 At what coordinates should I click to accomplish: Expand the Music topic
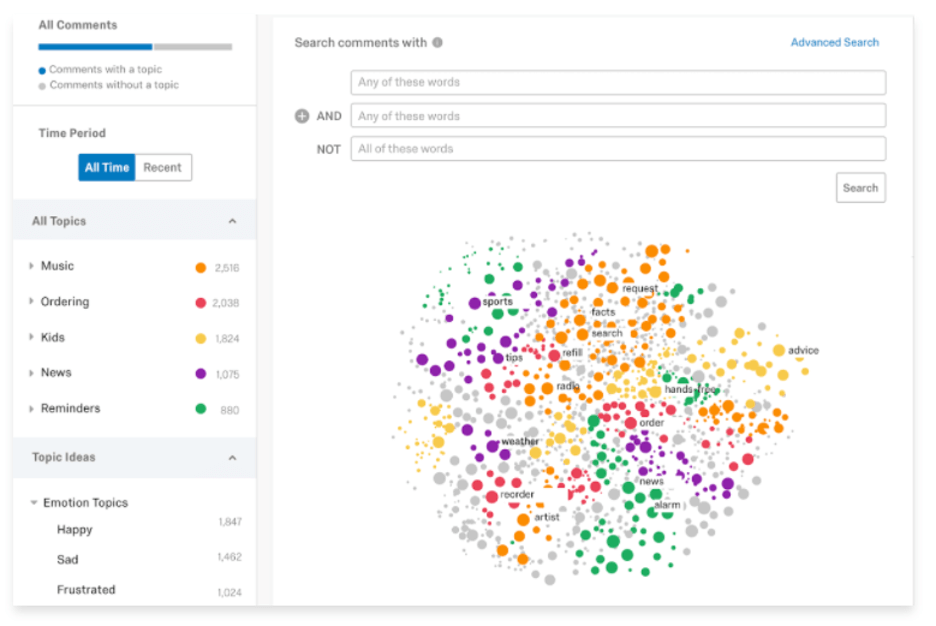pos(27,266)
